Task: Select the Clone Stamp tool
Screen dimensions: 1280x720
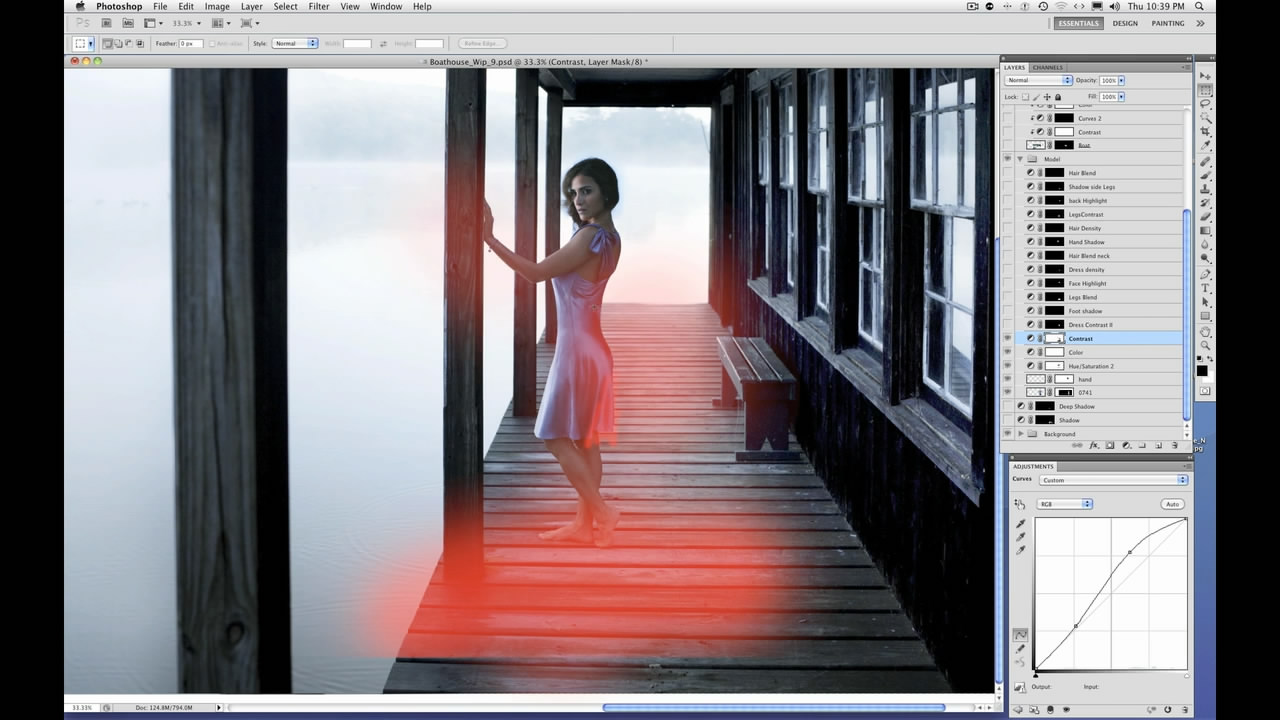Action: pyautogui.click(x=1205, y=189)
